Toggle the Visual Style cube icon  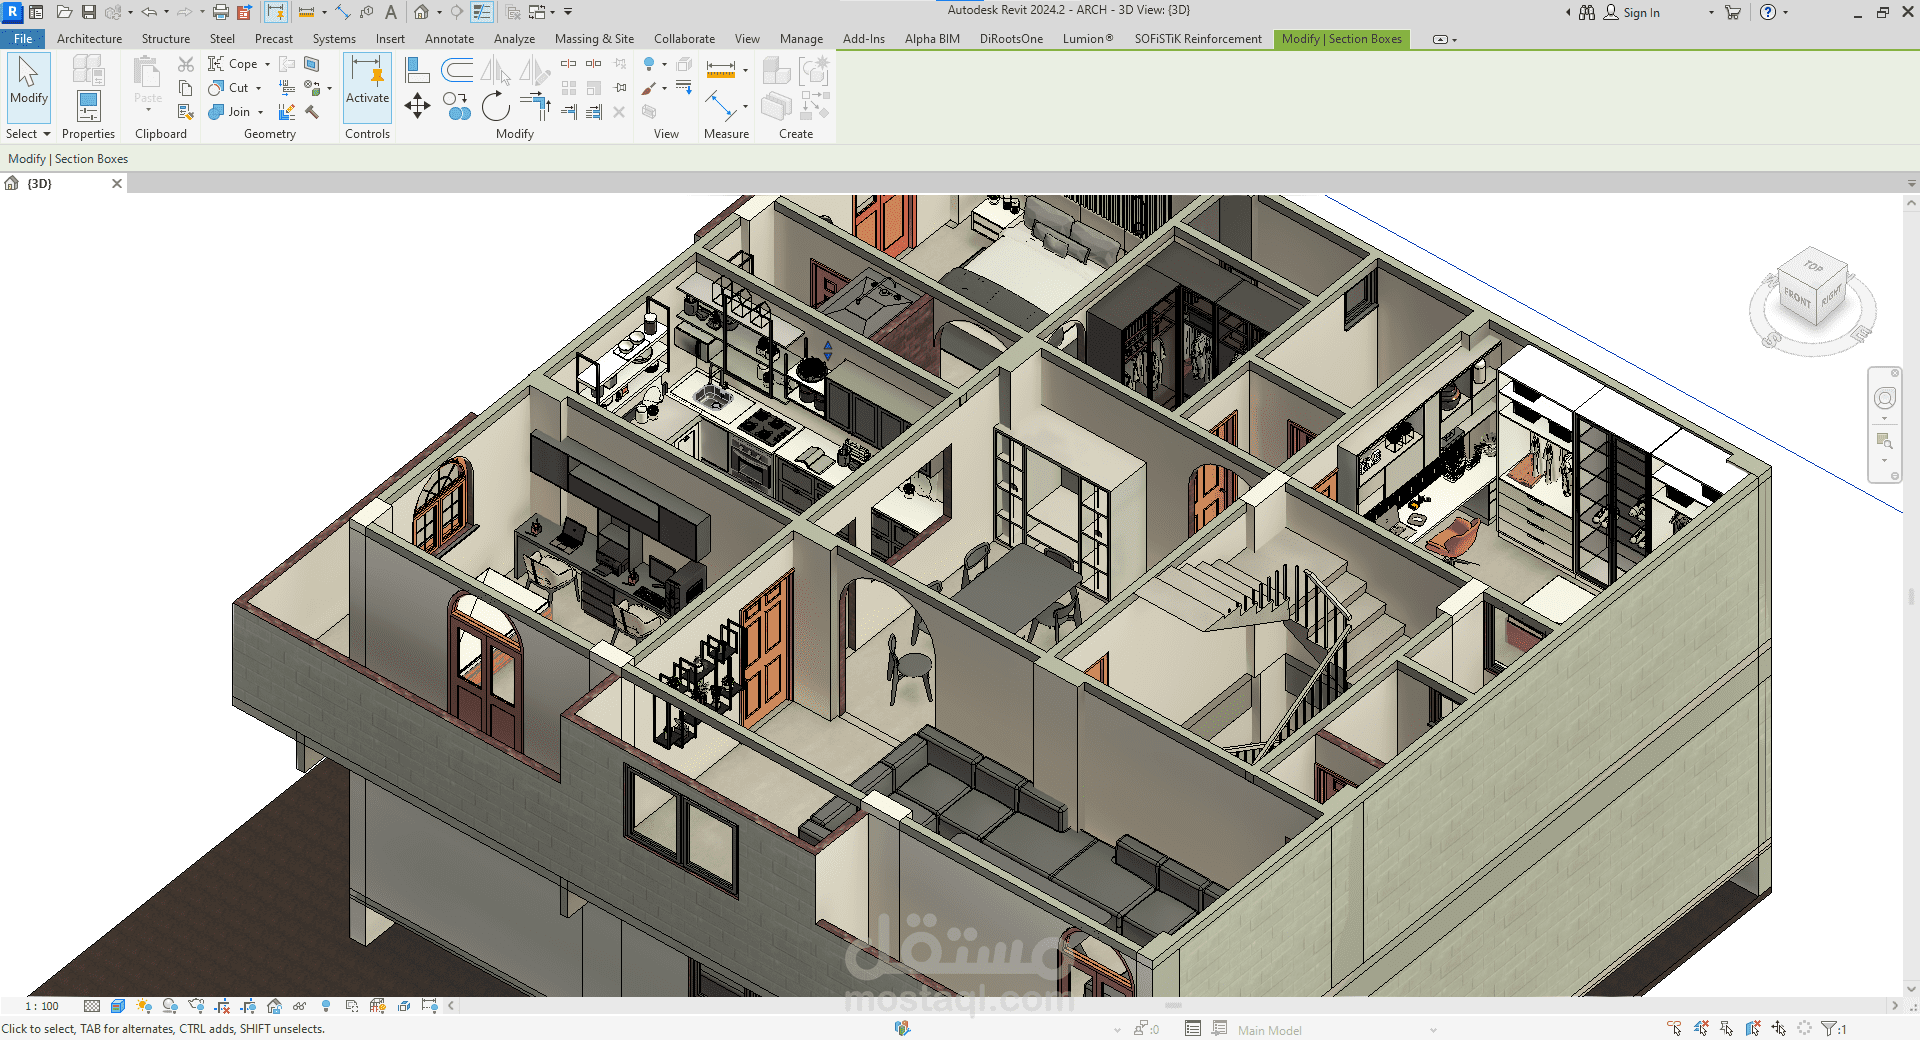(x=118, y=1006)
